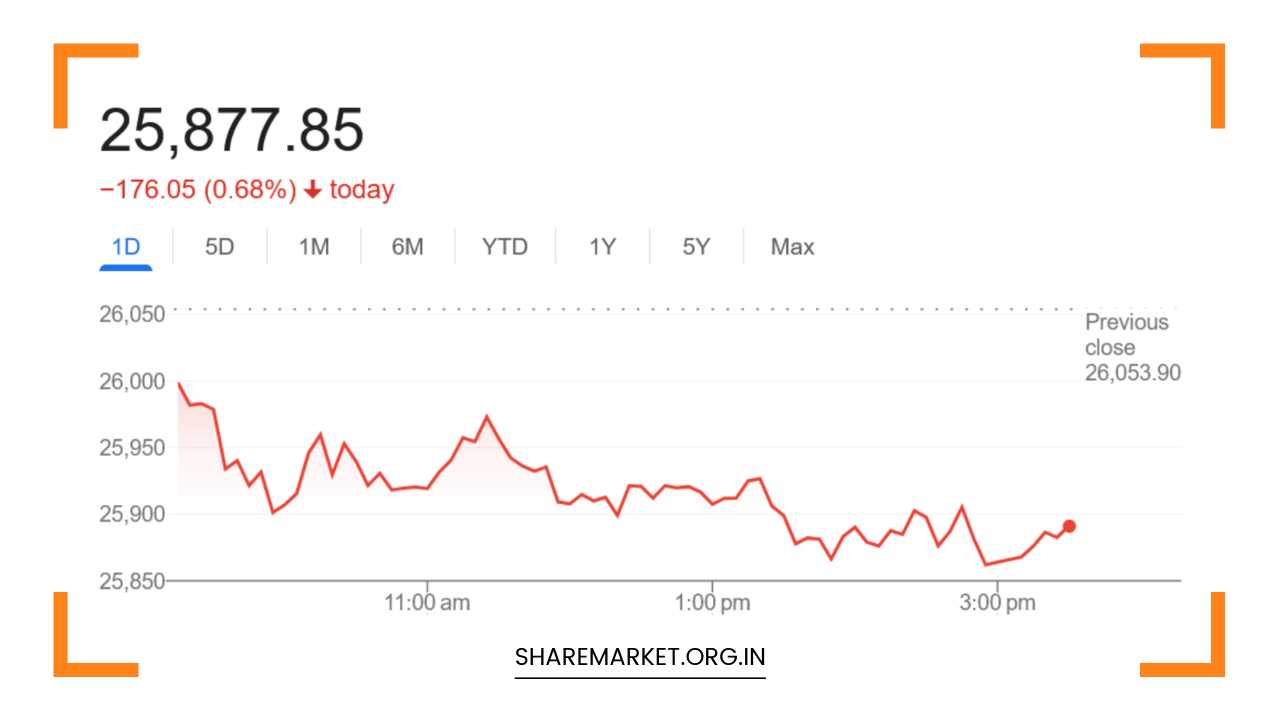The image size is (1280, 720).
Task: Click the 1:00 pm time axis label
Action: click(712, 603)
